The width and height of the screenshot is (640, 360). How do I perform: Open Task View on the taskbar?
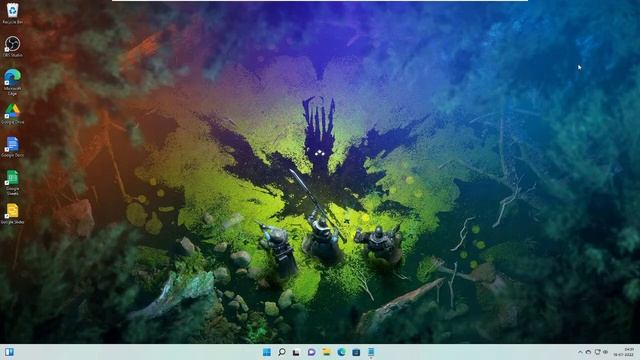click(296, 352)
